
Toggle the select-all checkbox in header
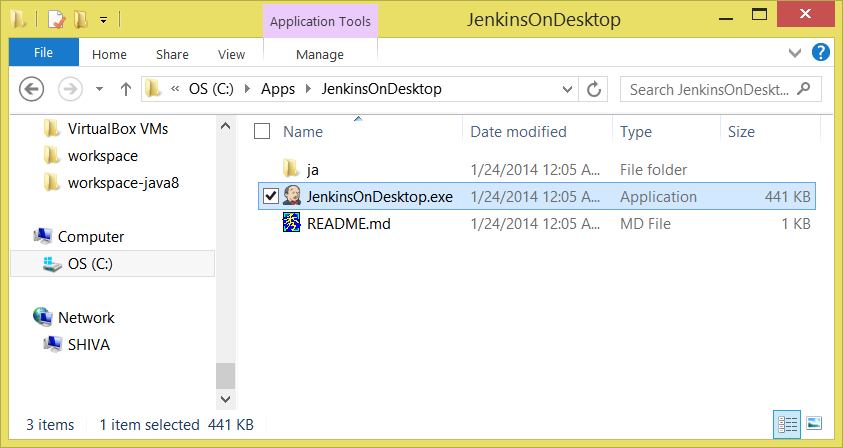262,131
